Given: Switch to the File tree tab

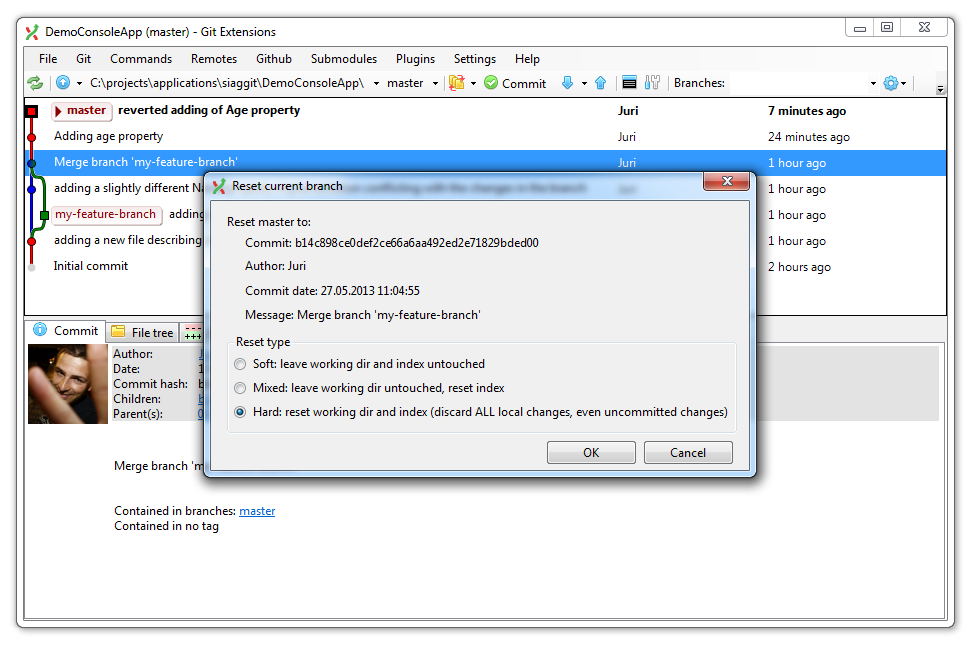Looking at the screenshot, I should [143, 332].
